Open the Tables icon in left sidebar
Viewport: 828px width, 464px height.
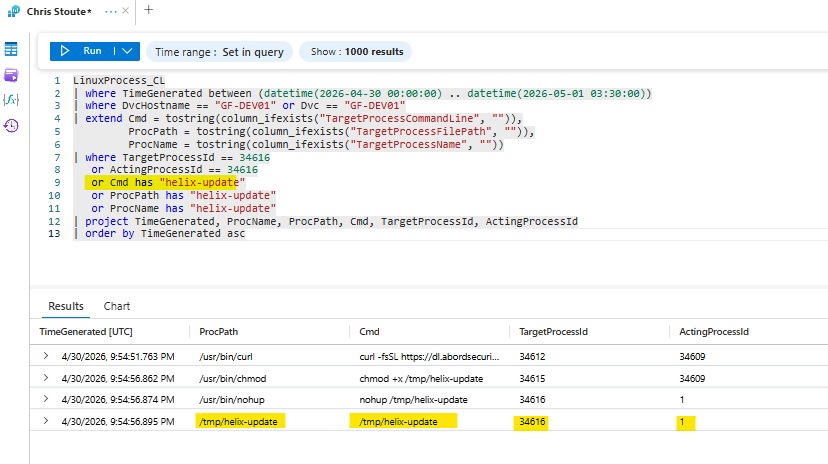click(11, 50)
